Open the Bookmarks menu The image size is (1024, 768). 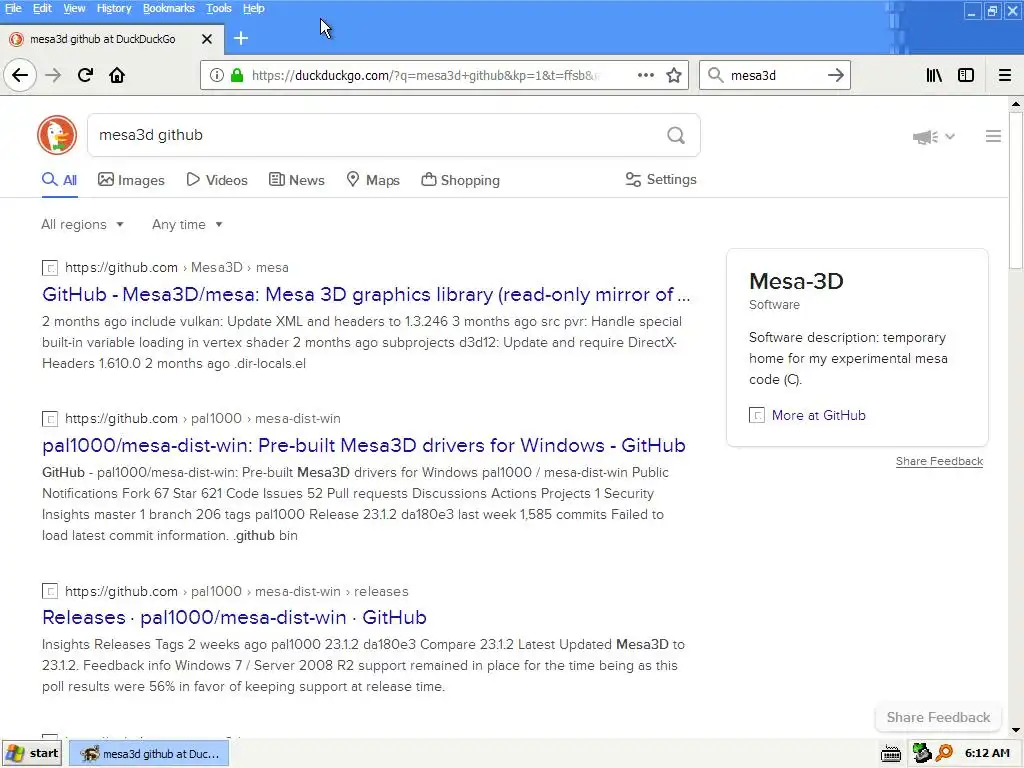tap(168, 8)
